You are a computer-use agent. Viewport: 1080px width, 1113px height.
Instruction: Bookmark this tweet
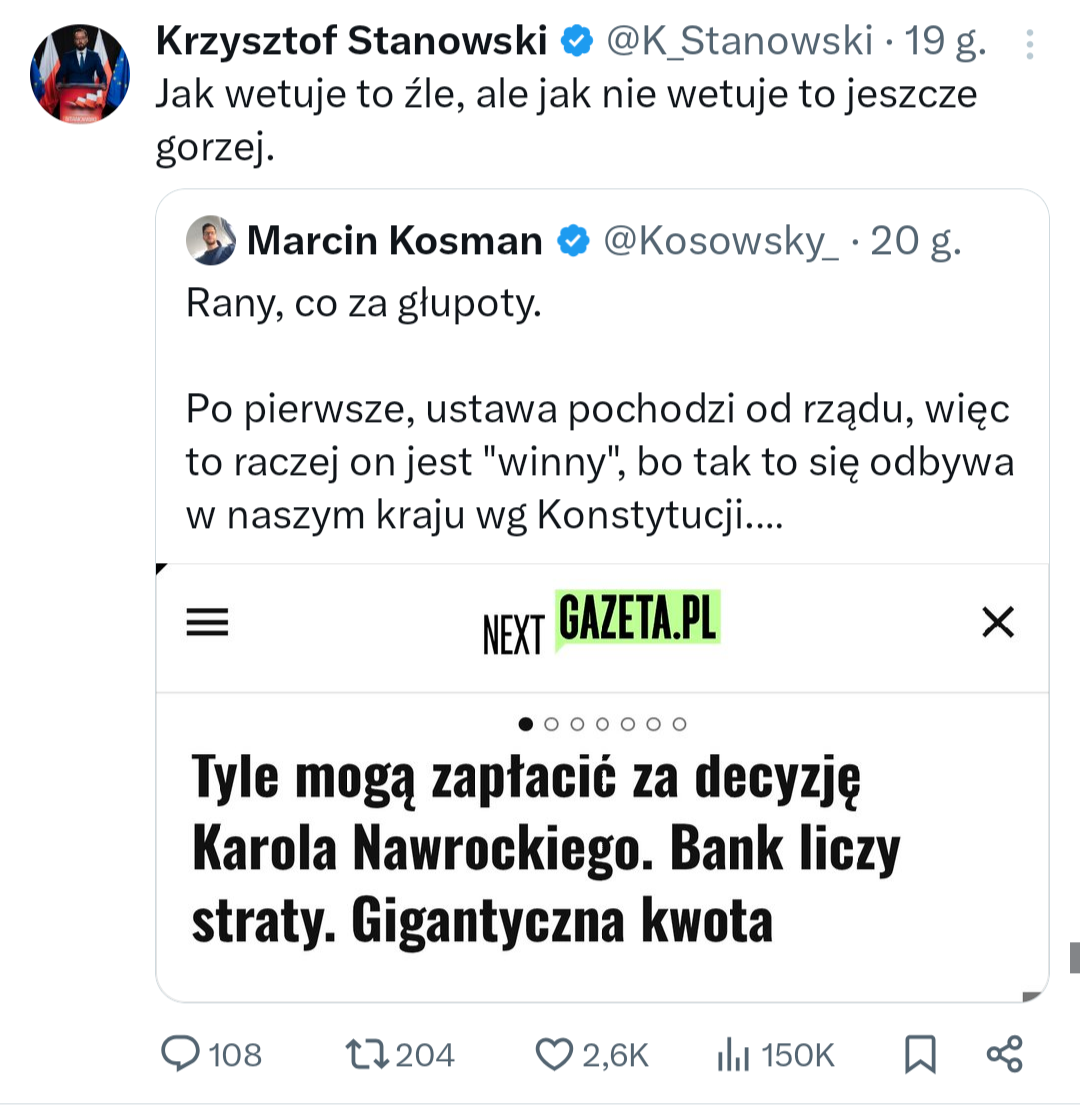point(920,1054)
